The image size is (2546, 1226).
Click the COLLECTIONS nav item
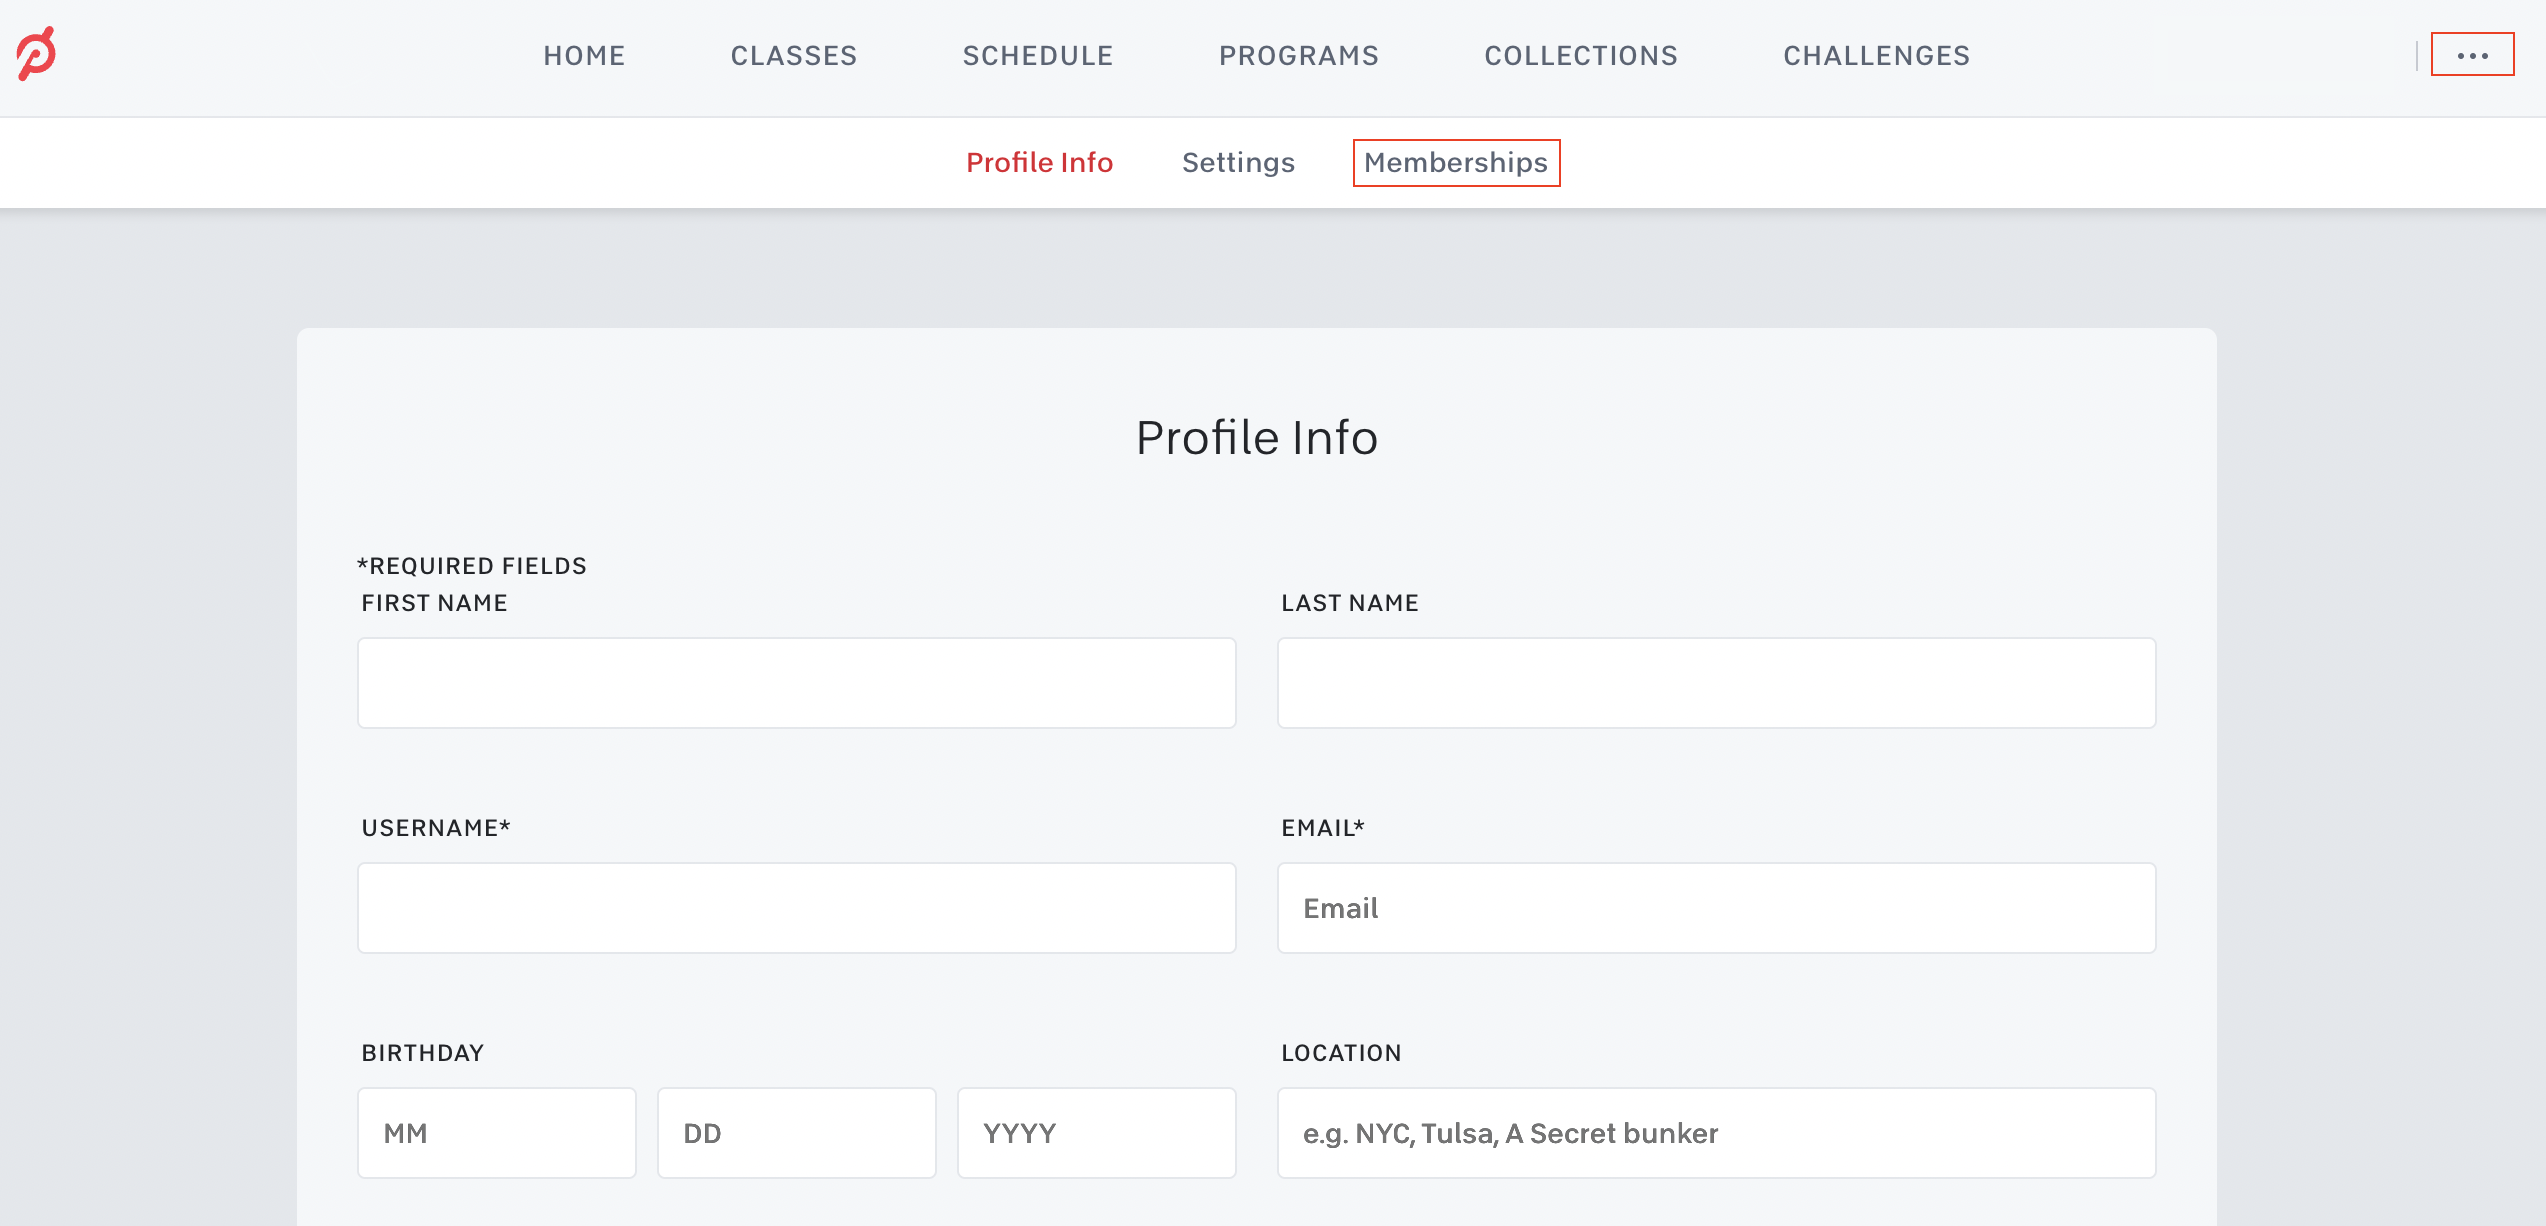click(1582, 55)
